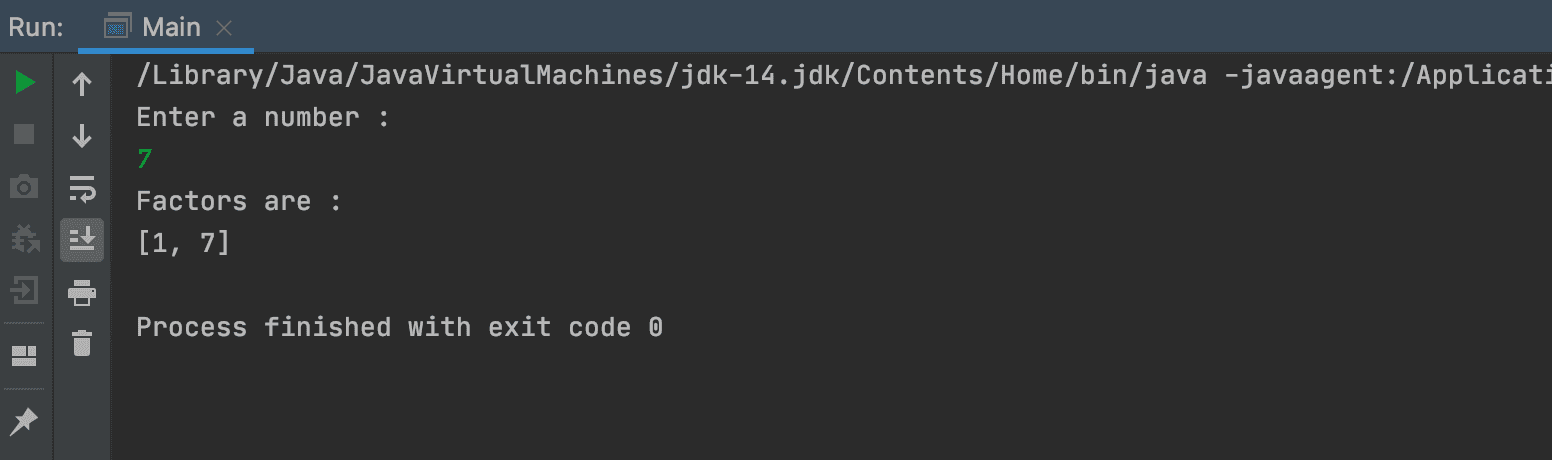This screenshot has width=1552, height=460.
Task: Click the gray Stop process square
Action: coord(25,134)
